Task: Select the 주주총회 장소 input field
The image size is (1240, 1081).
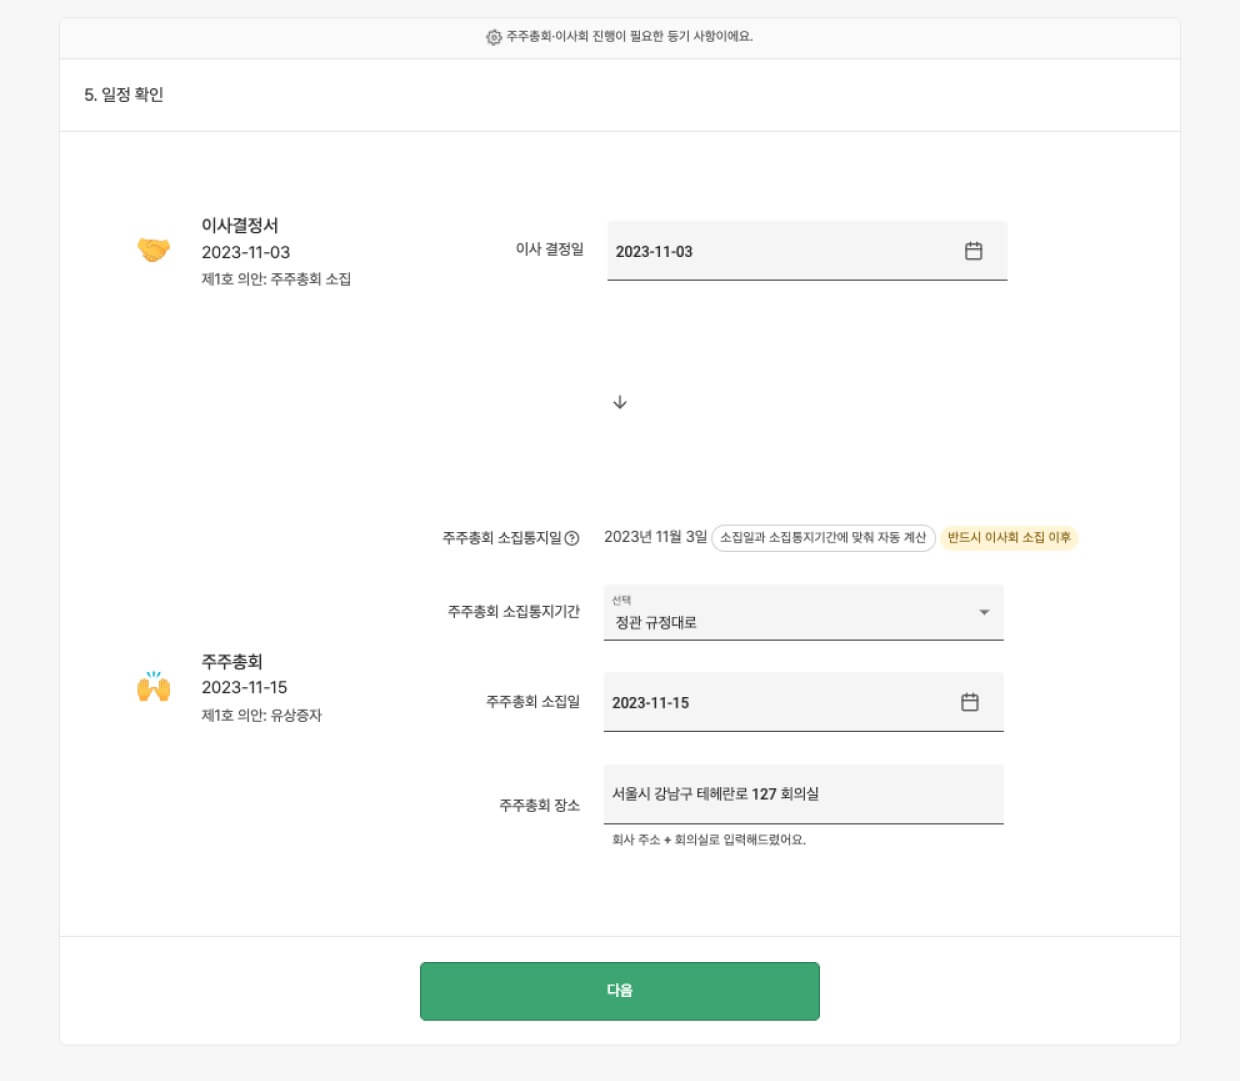Action: point(802,794)
